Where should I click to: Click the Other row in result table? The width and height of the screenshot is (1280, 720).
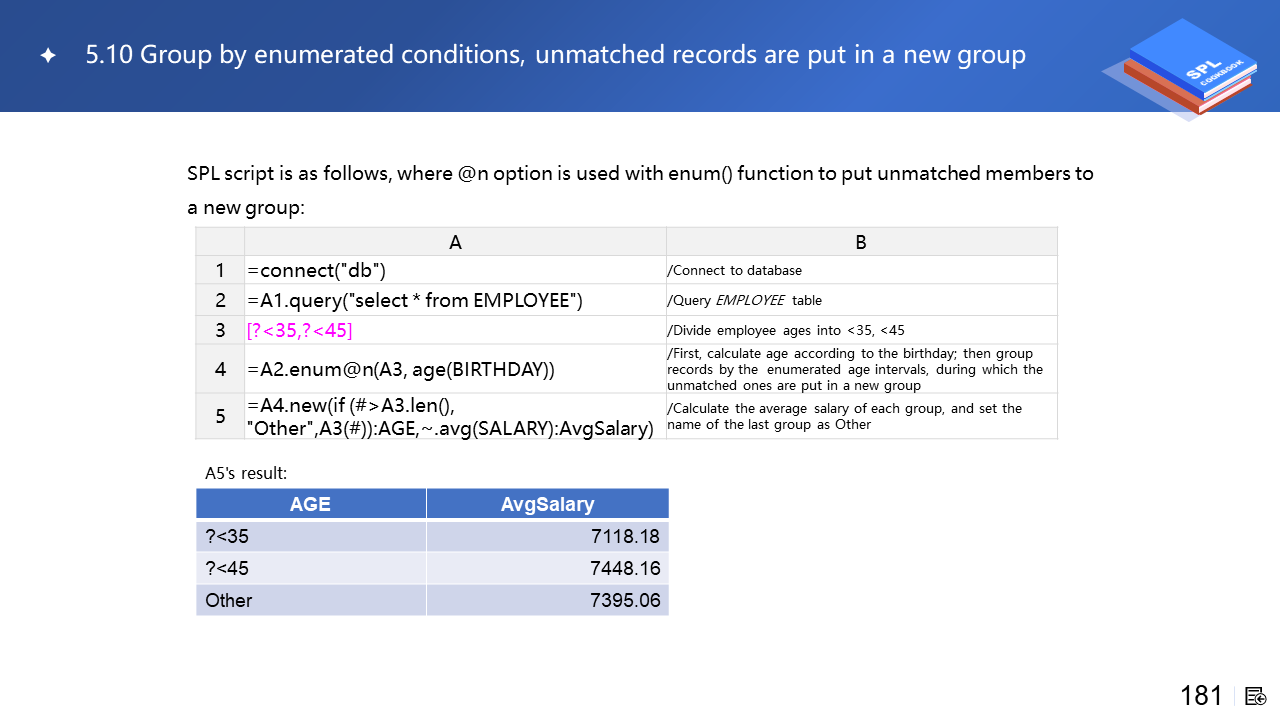point(229,600)
